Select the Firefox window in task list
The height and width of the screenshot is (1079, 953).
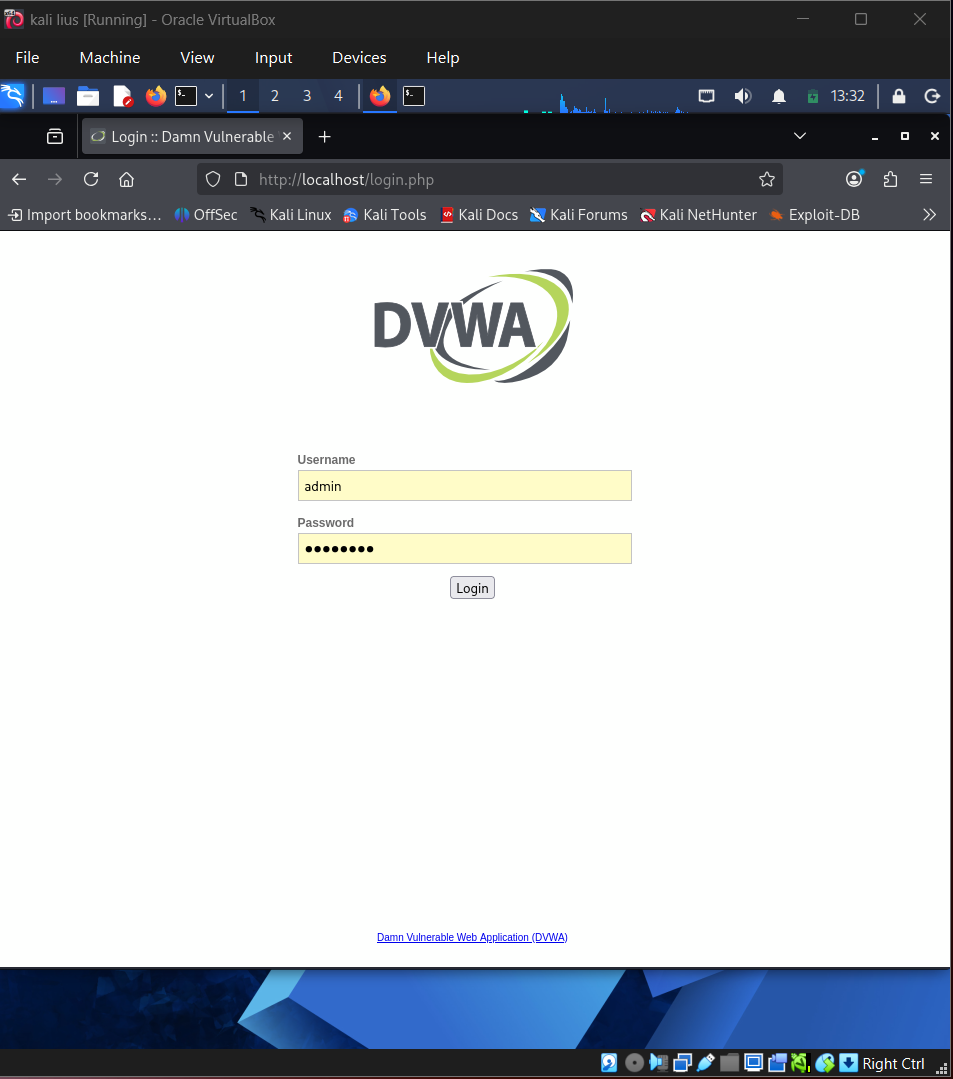click(380, 96)
